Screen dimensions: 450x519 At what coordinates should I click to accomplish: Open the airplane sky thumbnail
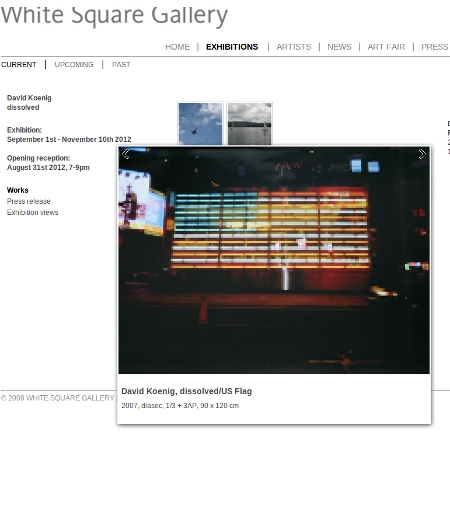pyautogui.click(x=200, y=124)
